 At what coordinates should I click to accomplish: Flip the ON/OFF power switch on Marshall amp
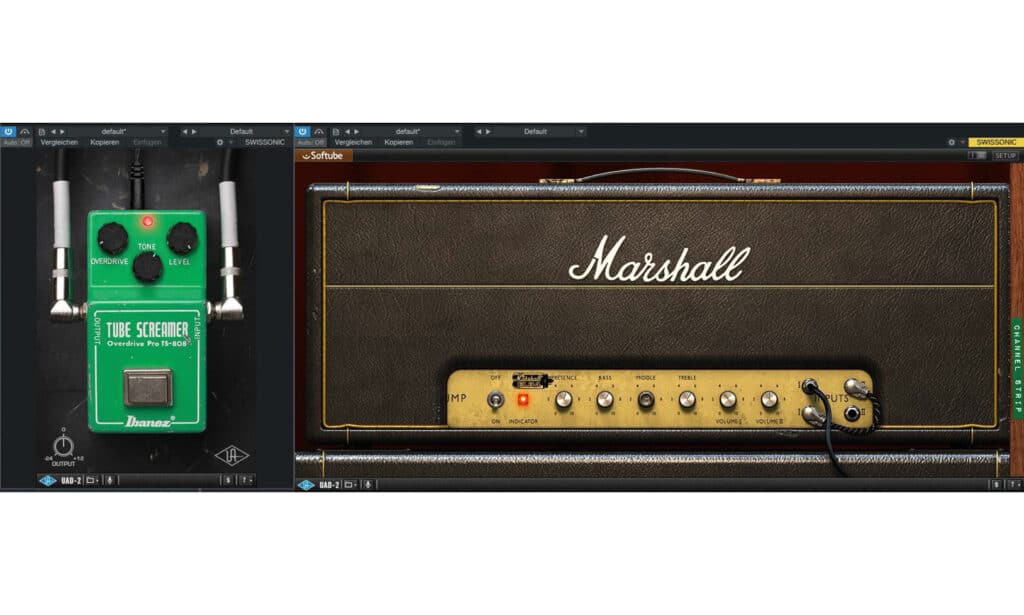click(496, 400)
